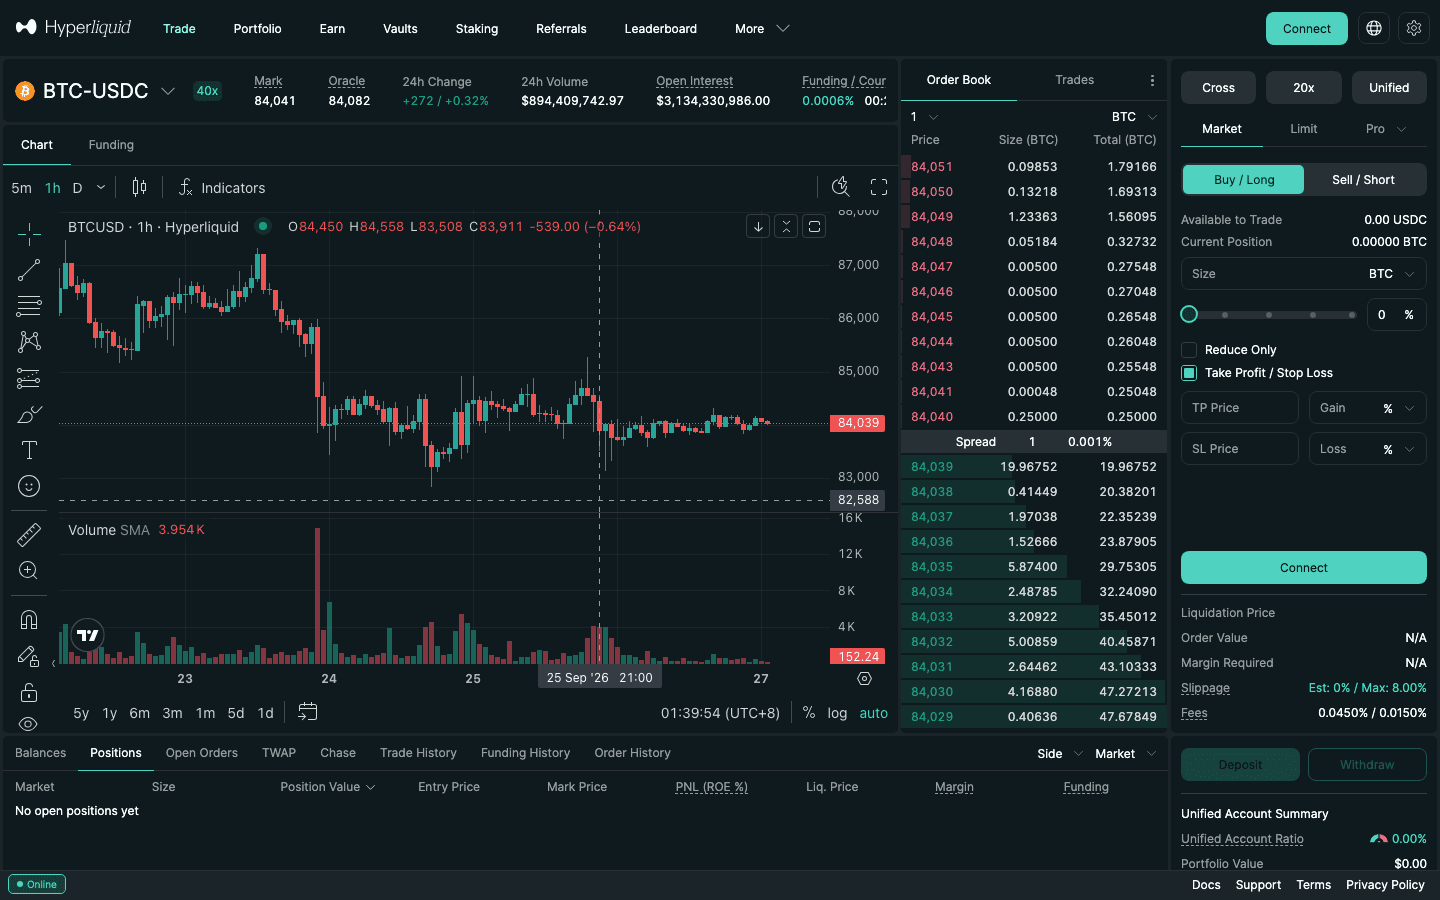The width and height of the screenshot is (1440, 900).
Task: Open the go-to date calendar
Action: [308, 712]
